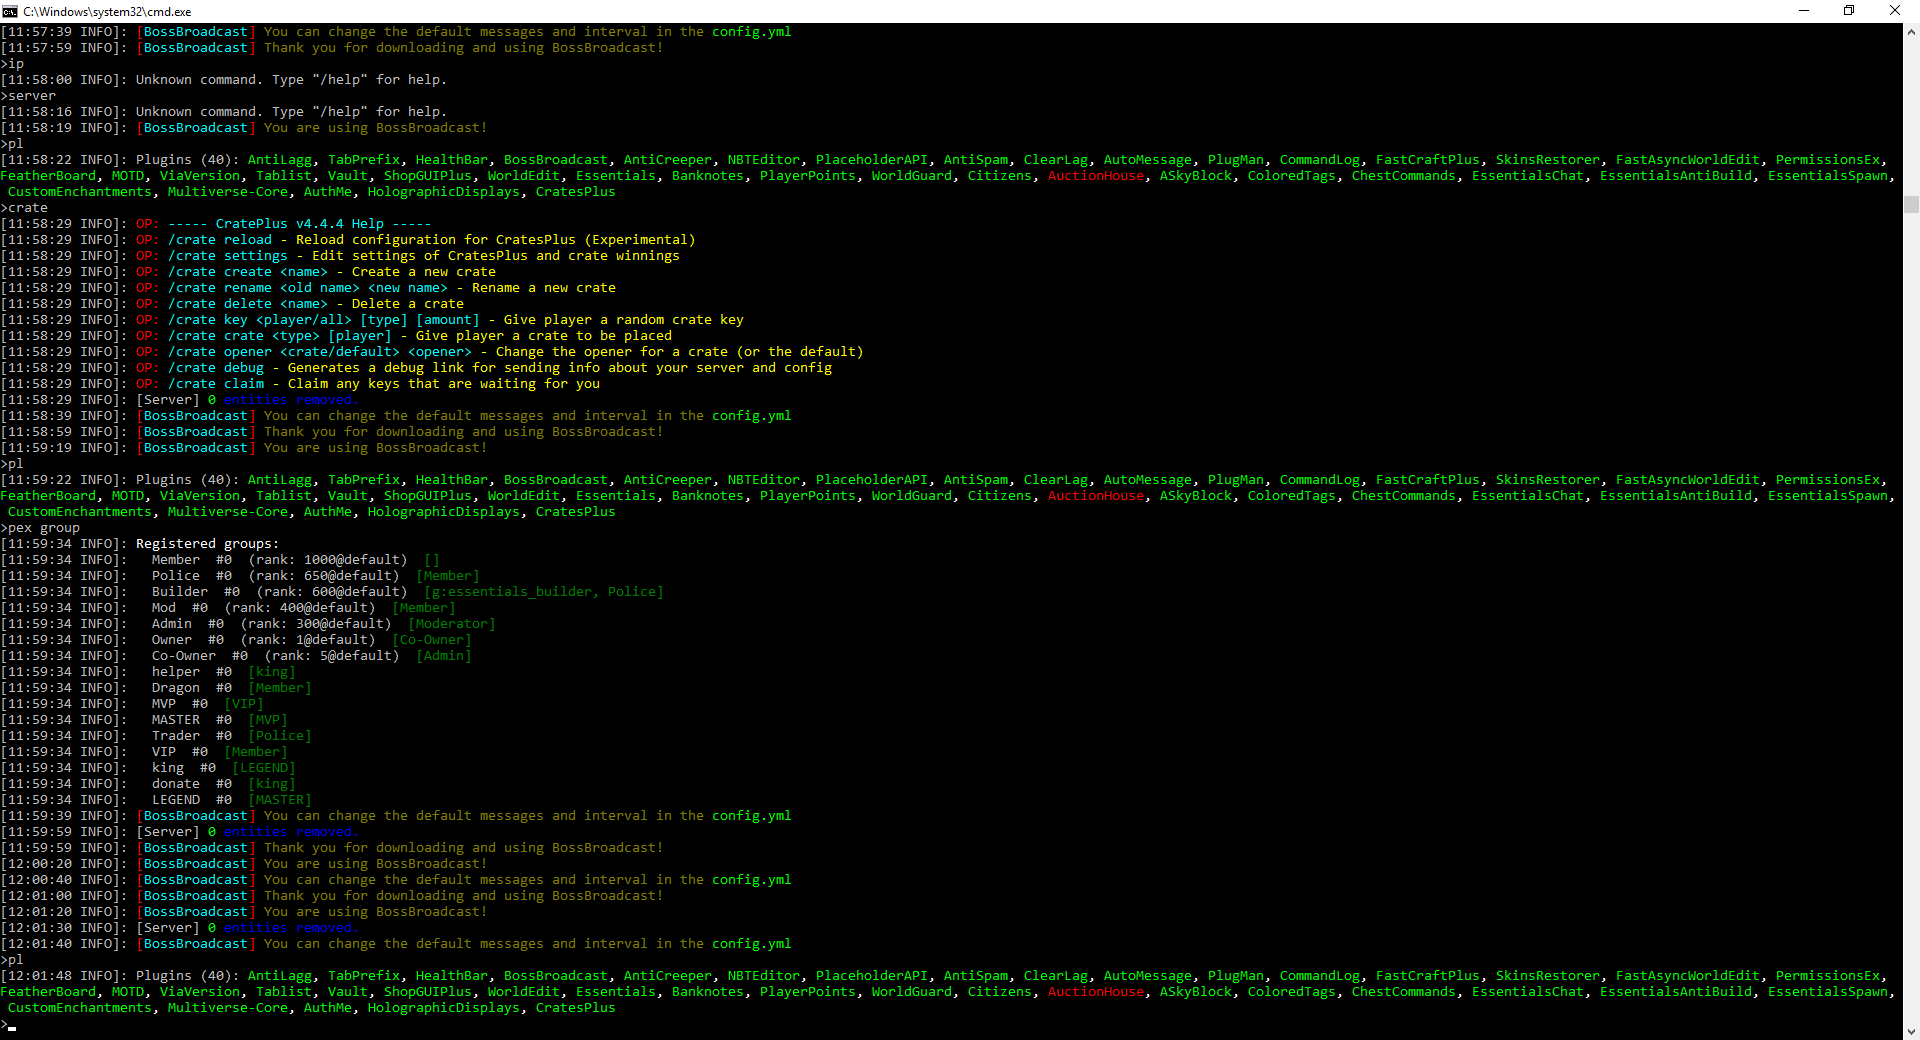1920x1040 pixels.
Task: Click the '>crate' command line
Action: (24, 208)
